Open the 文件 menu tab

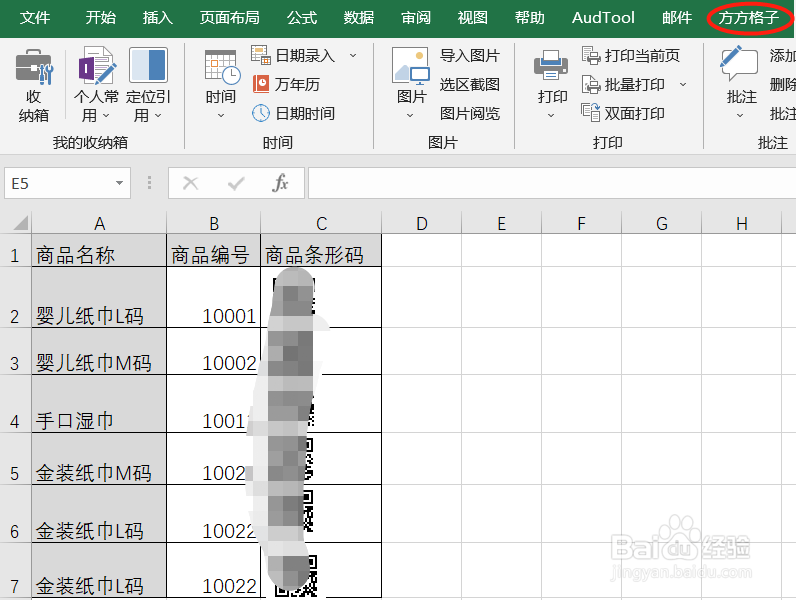click(35, 18)
